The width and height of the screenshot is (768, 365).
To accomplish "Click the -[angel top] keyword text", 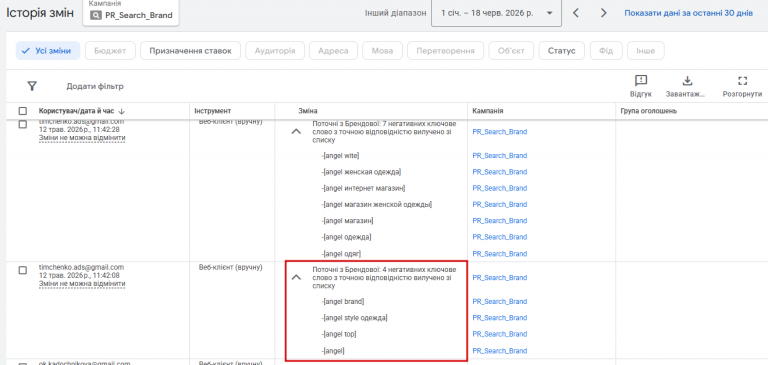I will (339, 334).
